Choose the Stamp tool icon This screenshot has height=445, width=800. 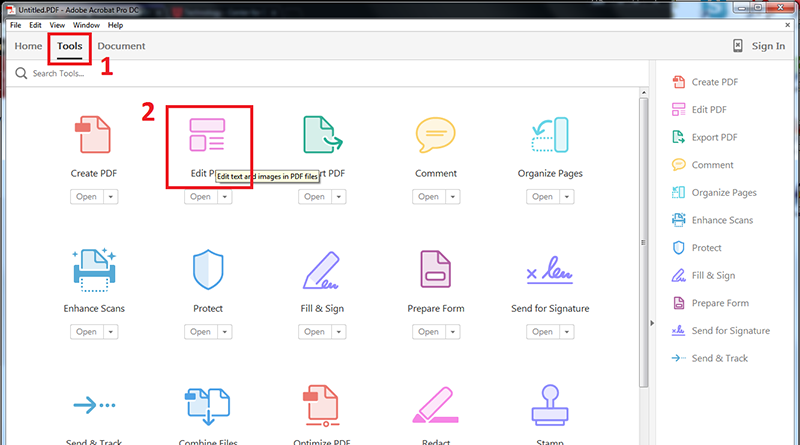pos(550,405)
